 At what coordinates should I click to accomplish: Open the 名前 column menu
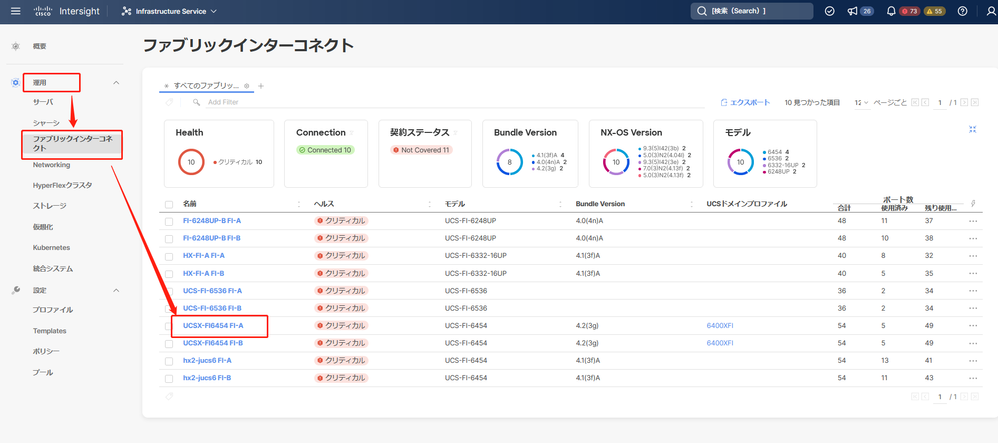pos(299,204)
